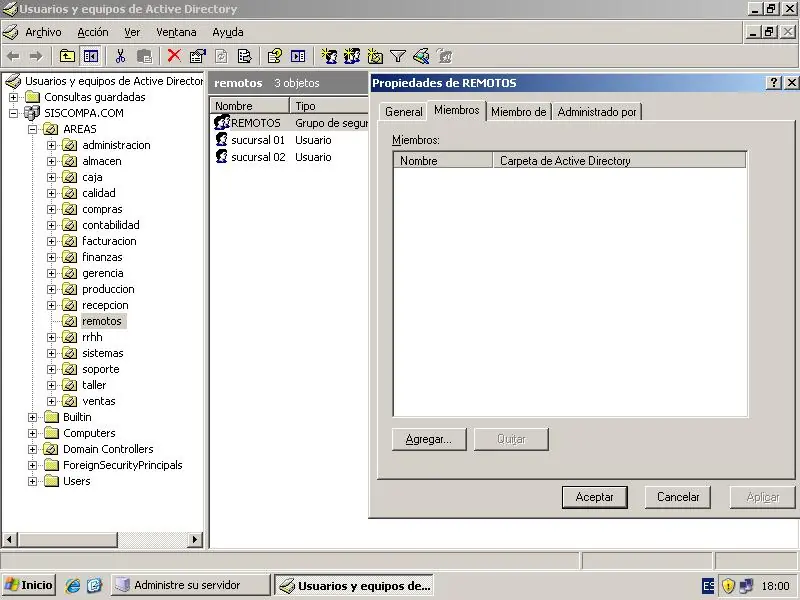800x600 pixels.
Task: Select ForeignSecurityPrincipals in the tree
Action: pos(122,465)
